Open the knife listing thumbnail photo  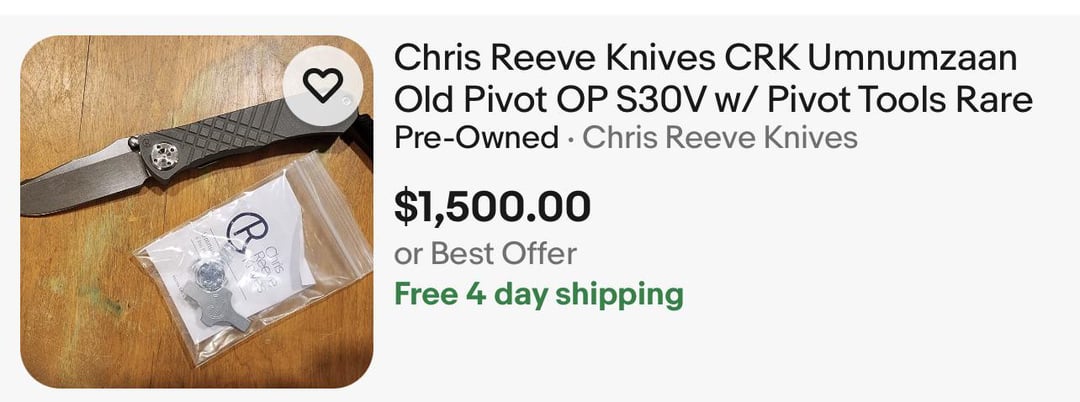197,211
